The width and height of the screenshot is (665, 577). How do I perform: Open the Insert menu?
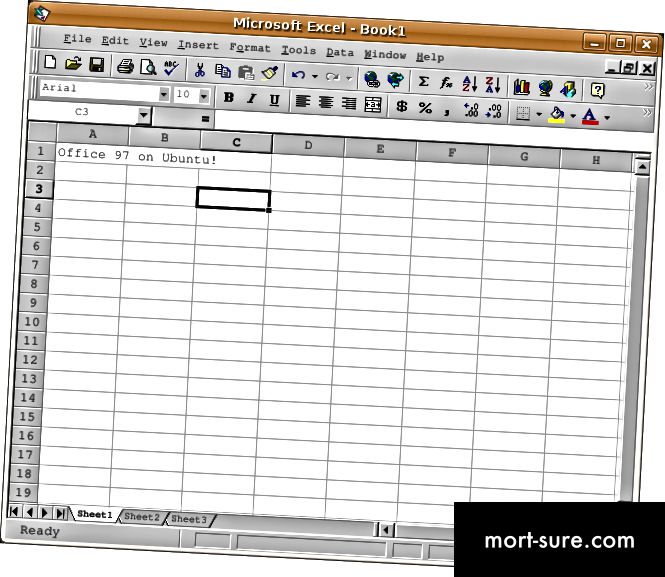pyautogui.click(x=198, y=45)
